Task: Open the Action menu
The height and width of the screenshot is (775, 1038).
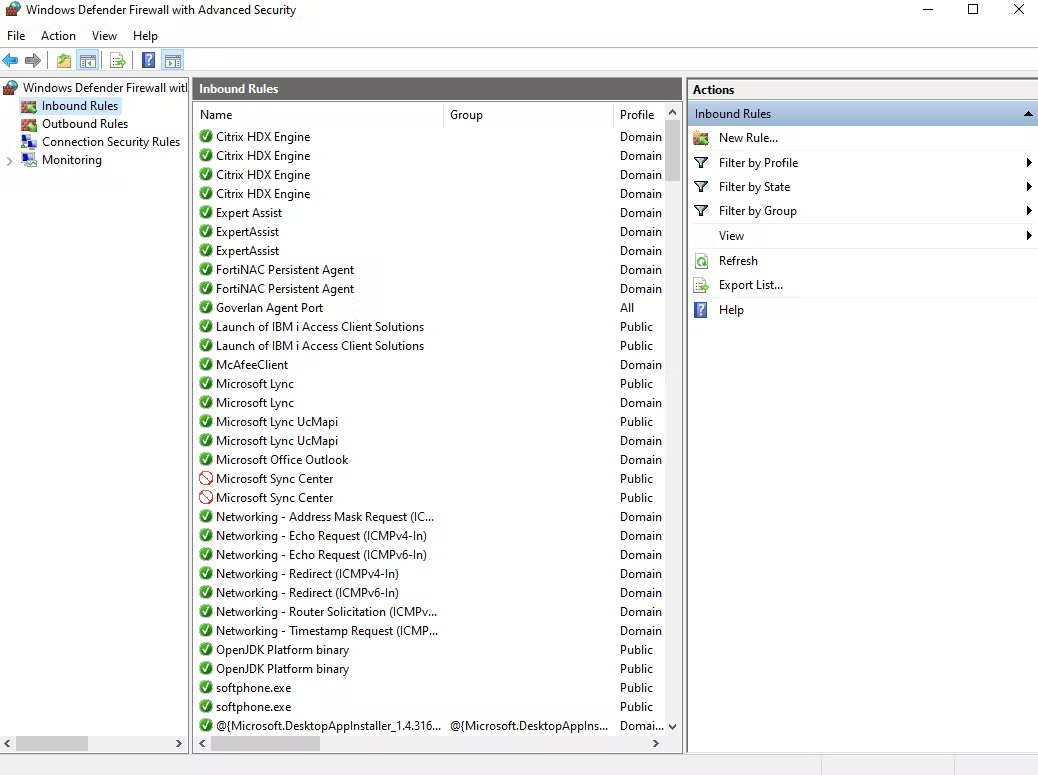Action: [x=58, y=36]
